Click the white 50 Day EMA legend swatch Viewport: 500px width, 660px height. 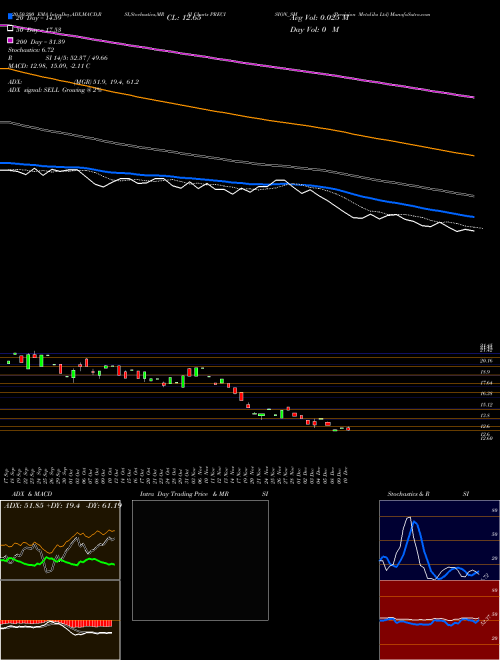[10, 29]
